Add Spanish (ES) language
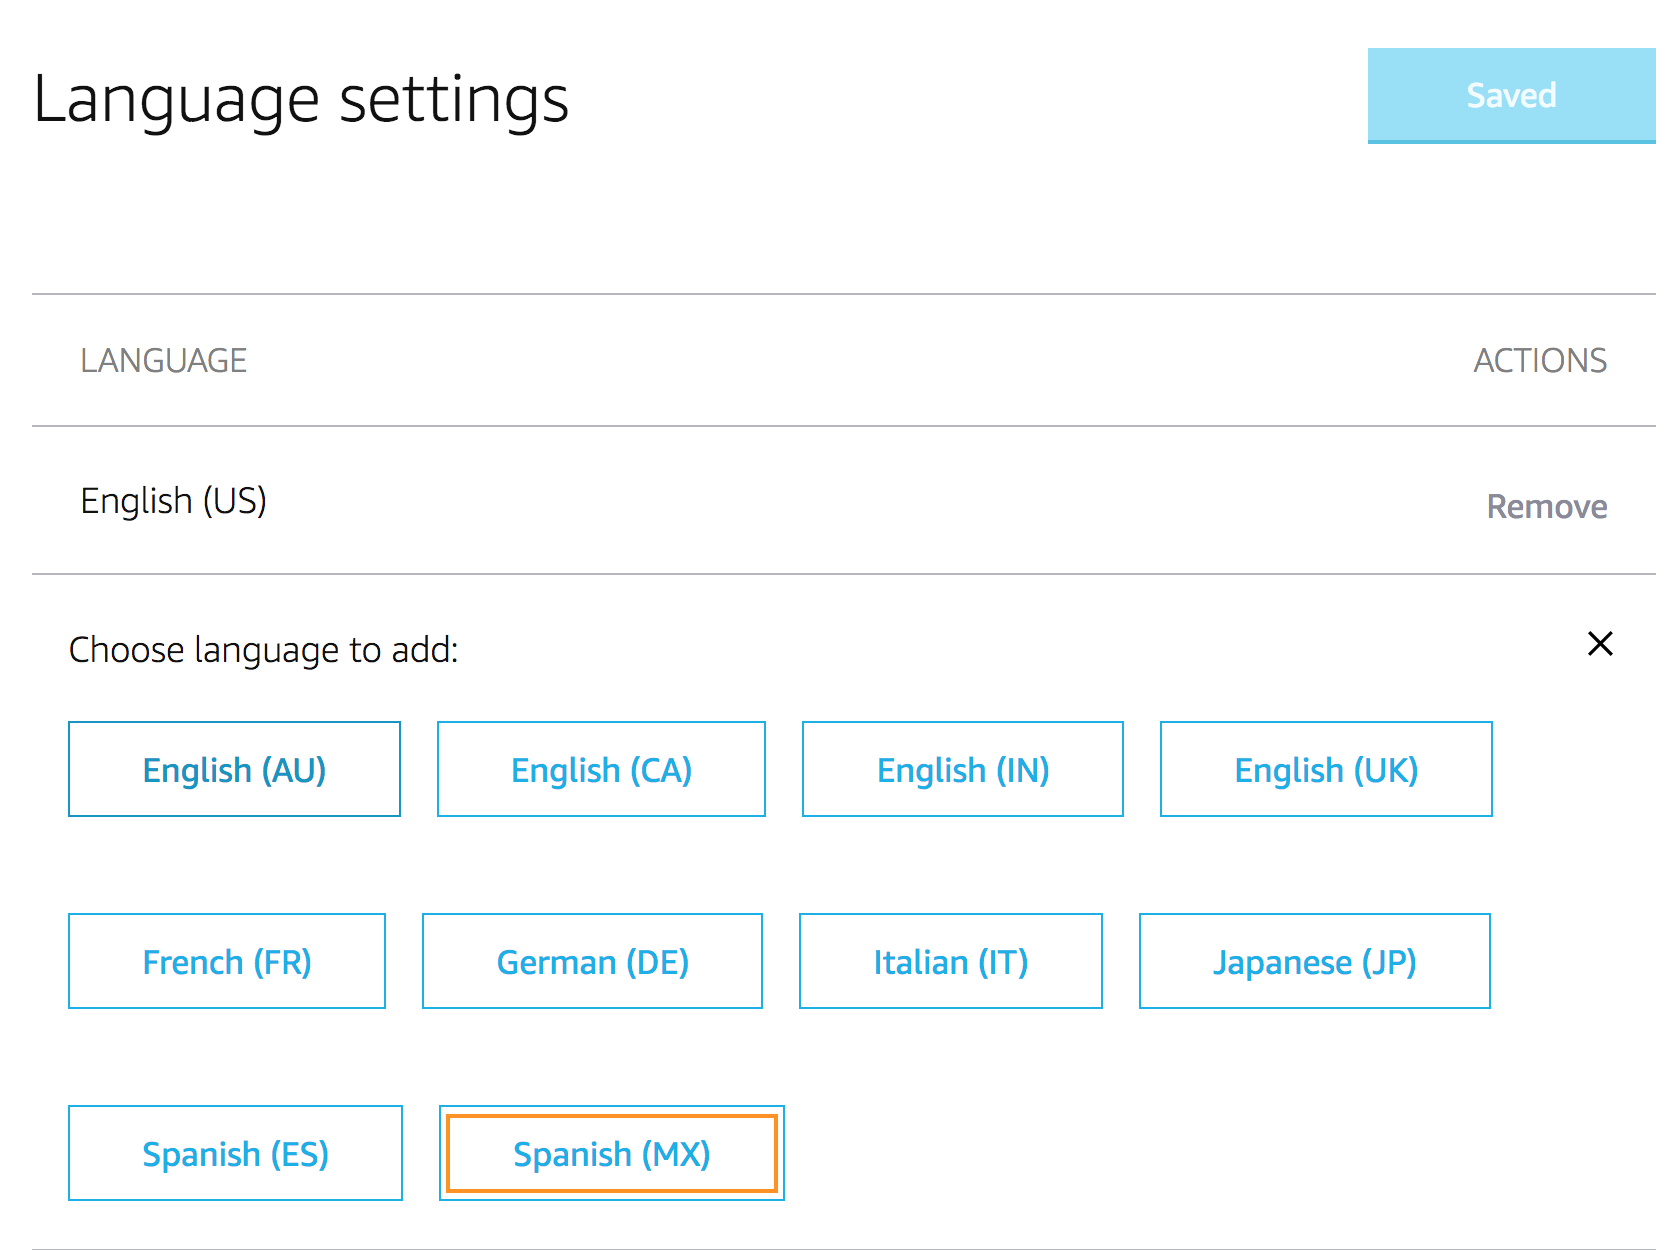The width and height of the screenshot is (1678, 1250). coord(235,1153)
